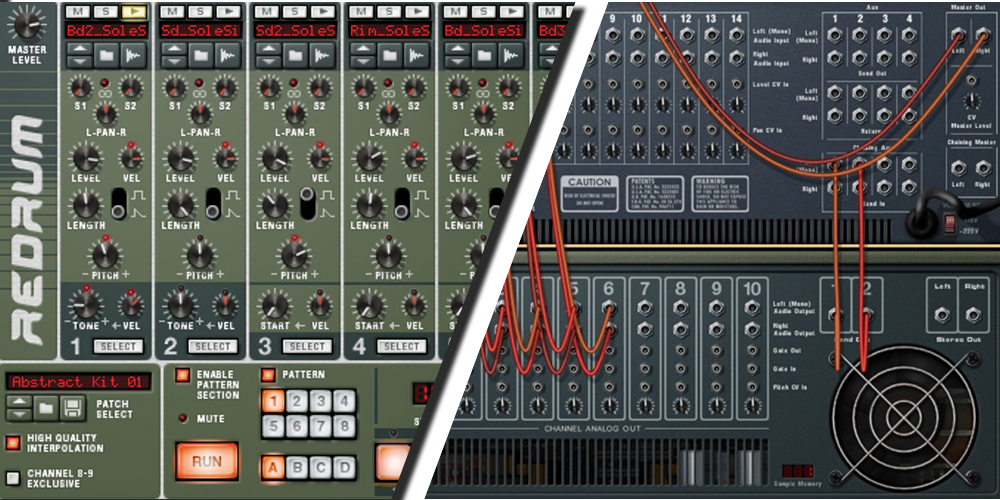Open sample browser folder for channel 1
This screenshot has height=500, width=1000.
(x=105, y=56)
